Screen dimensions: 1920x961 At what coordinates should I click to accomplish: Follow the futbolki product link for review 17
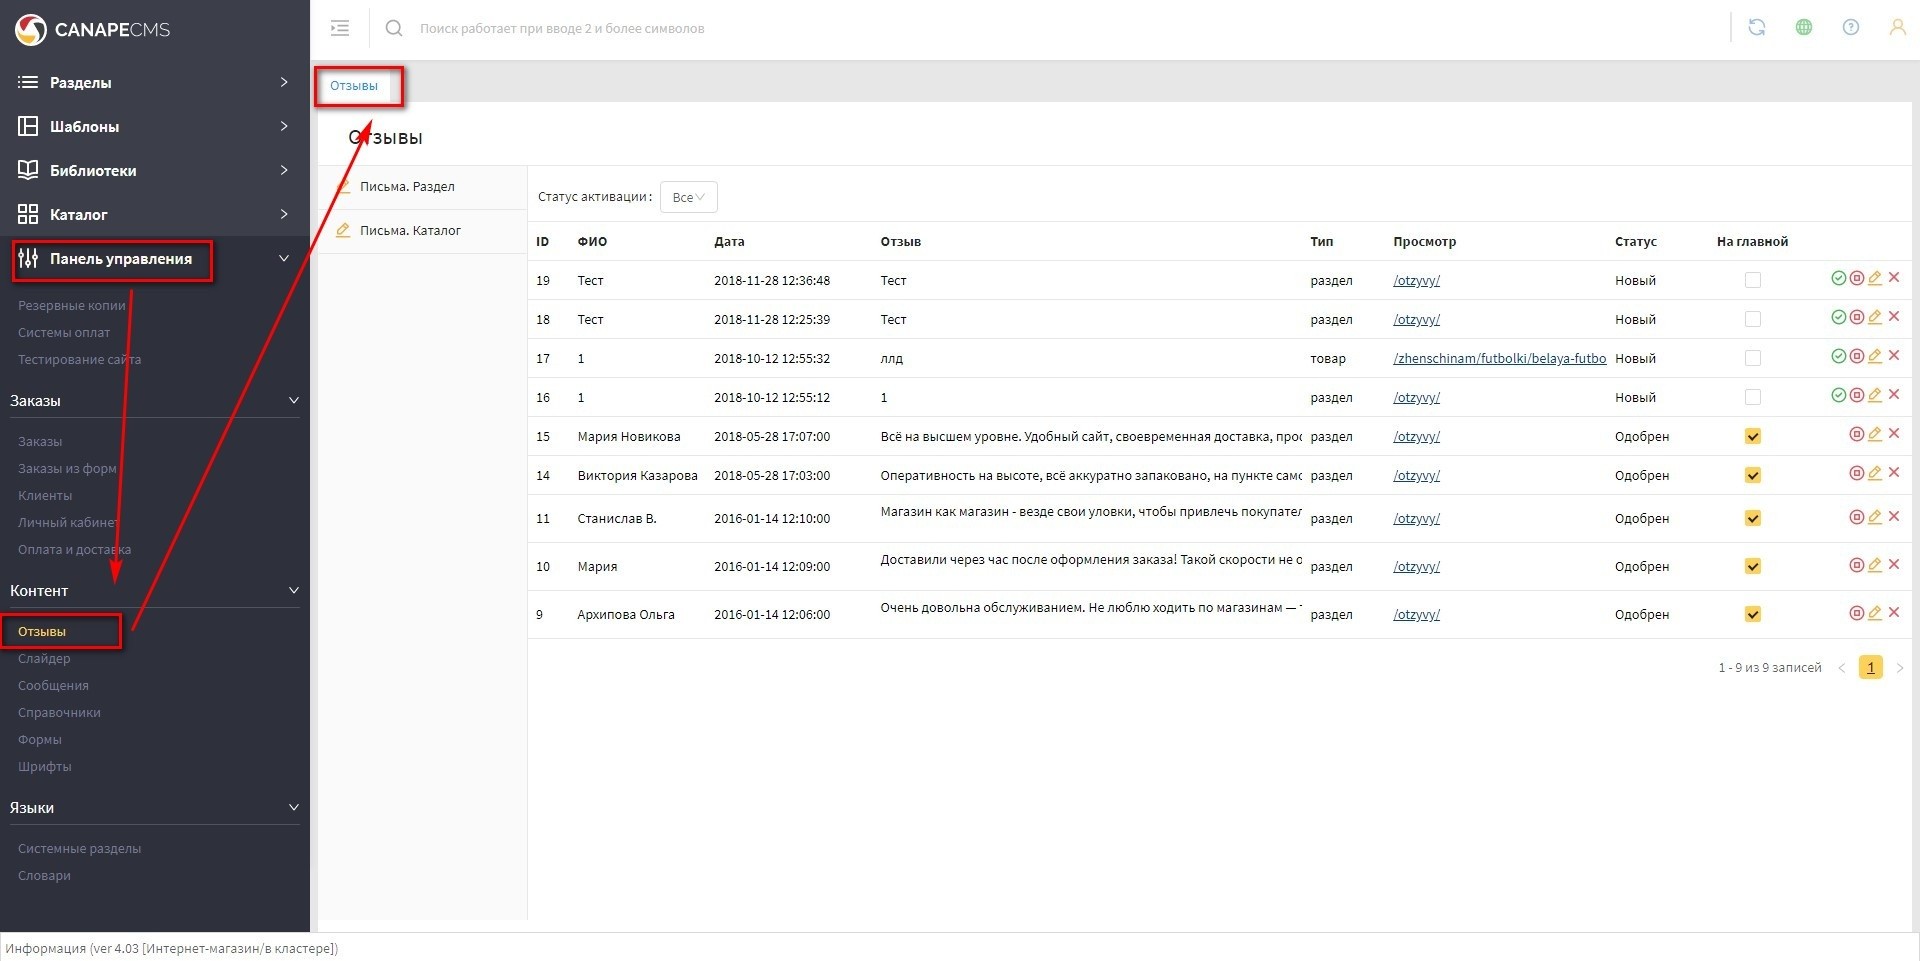(1499, 359)
